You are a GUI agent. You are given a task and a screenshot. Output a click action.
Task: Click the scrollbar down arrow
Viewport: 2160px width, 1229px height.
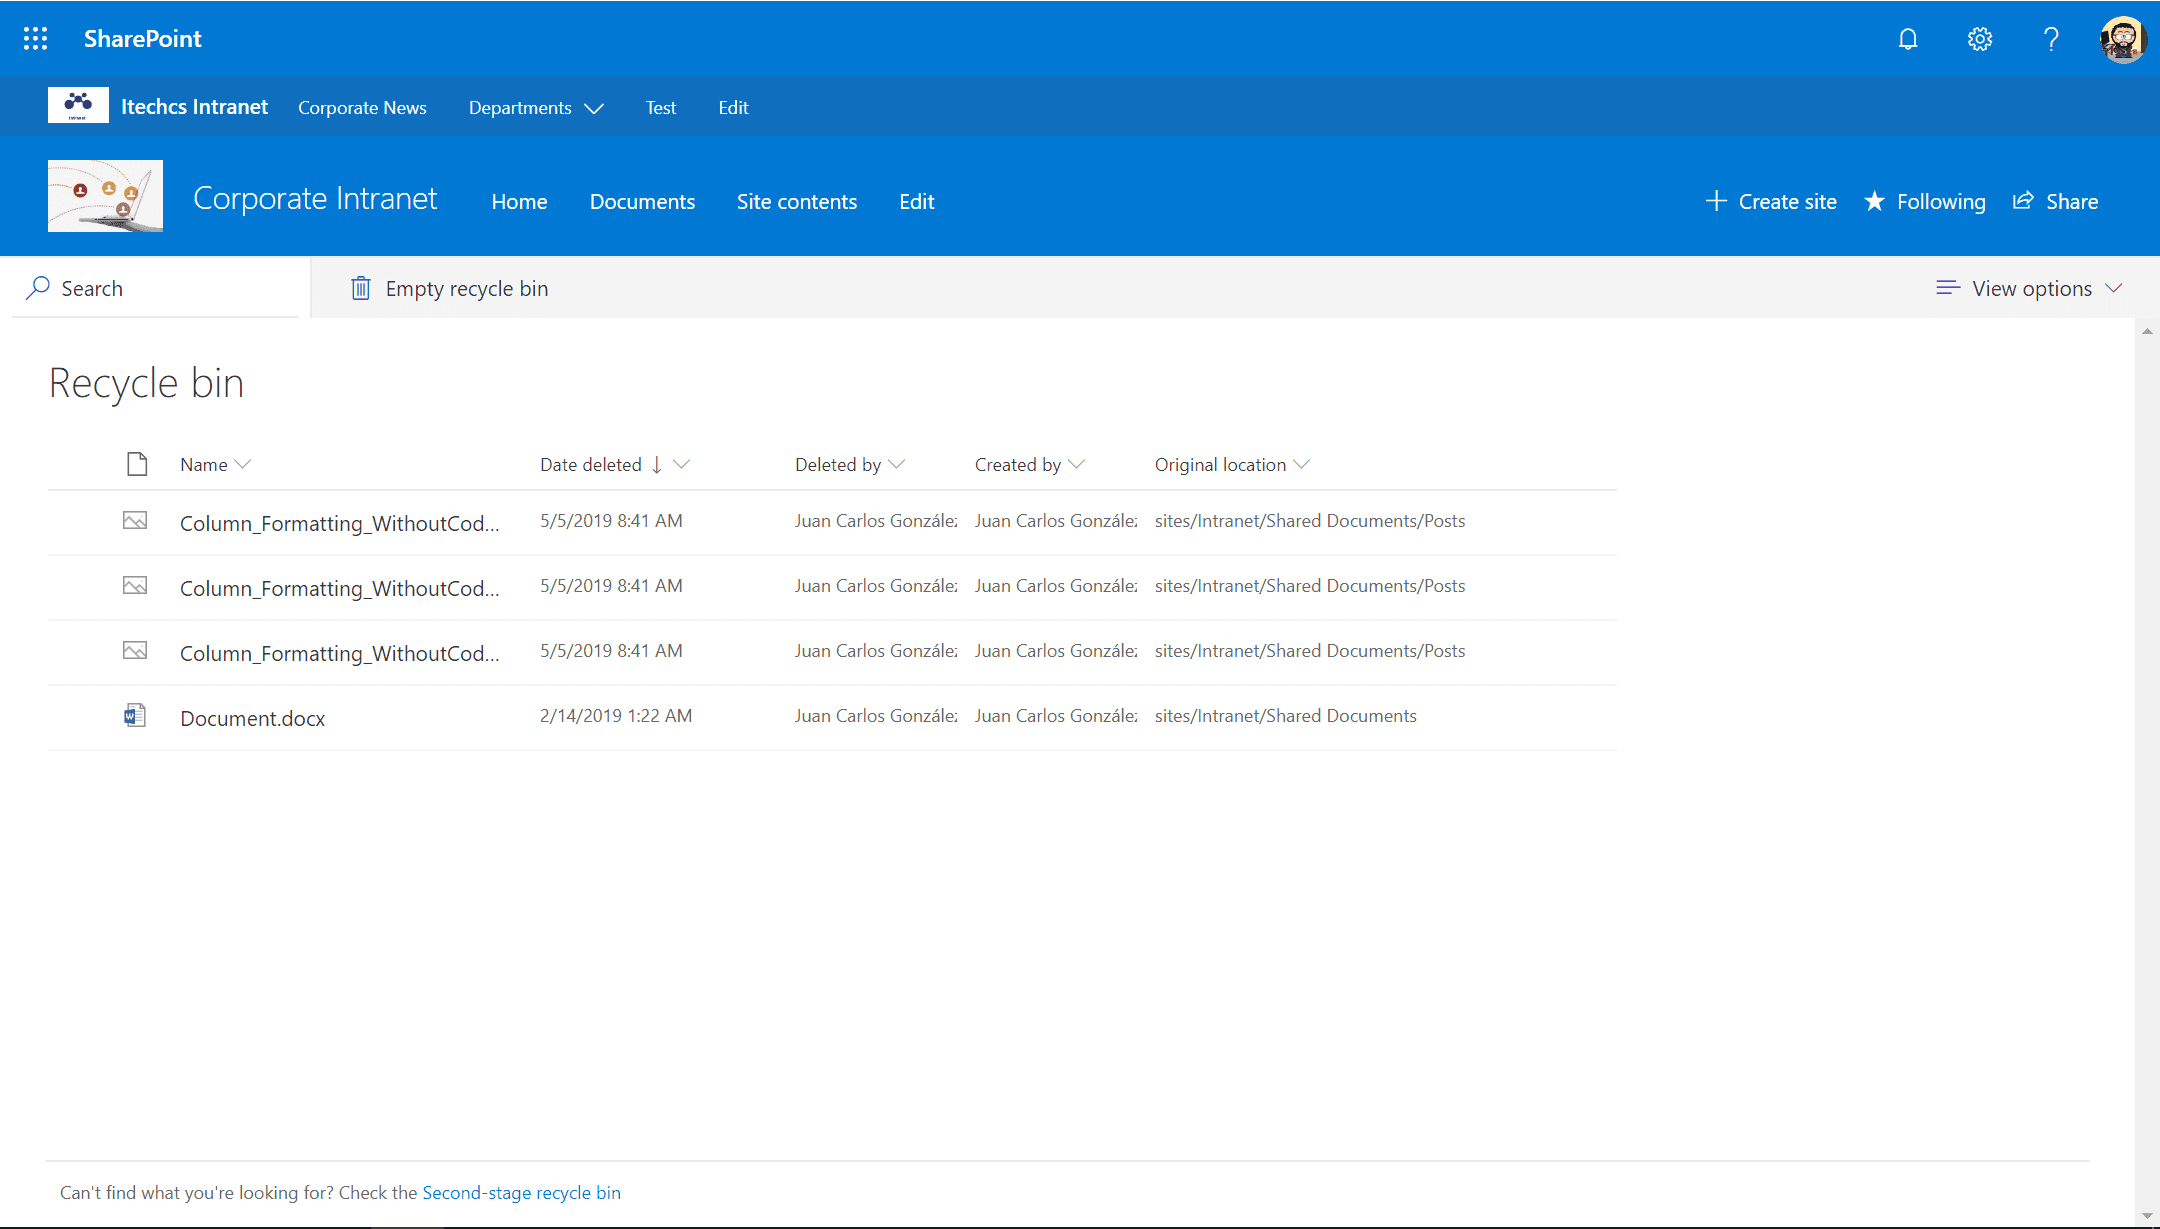pos(2147,1216)
